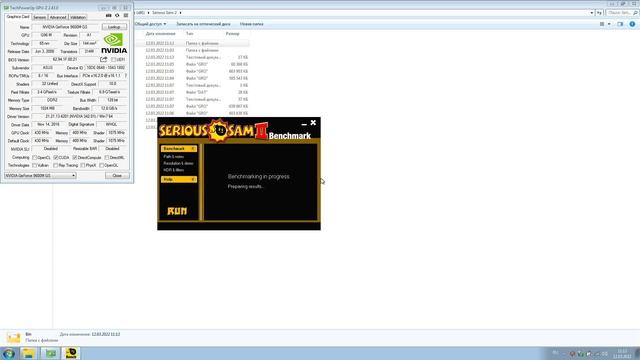Expand the Help section in Serious Sam launcher
The image size is (640, 360).
pyautogui.click(x=193, y=180)
